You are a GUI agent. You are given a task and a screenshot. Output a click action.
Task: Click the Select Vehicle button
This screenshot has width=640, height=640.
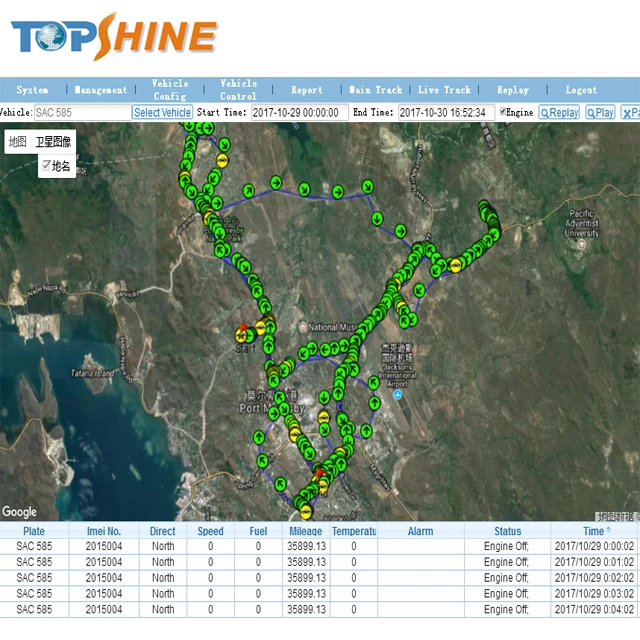click(x=162, y=113)
